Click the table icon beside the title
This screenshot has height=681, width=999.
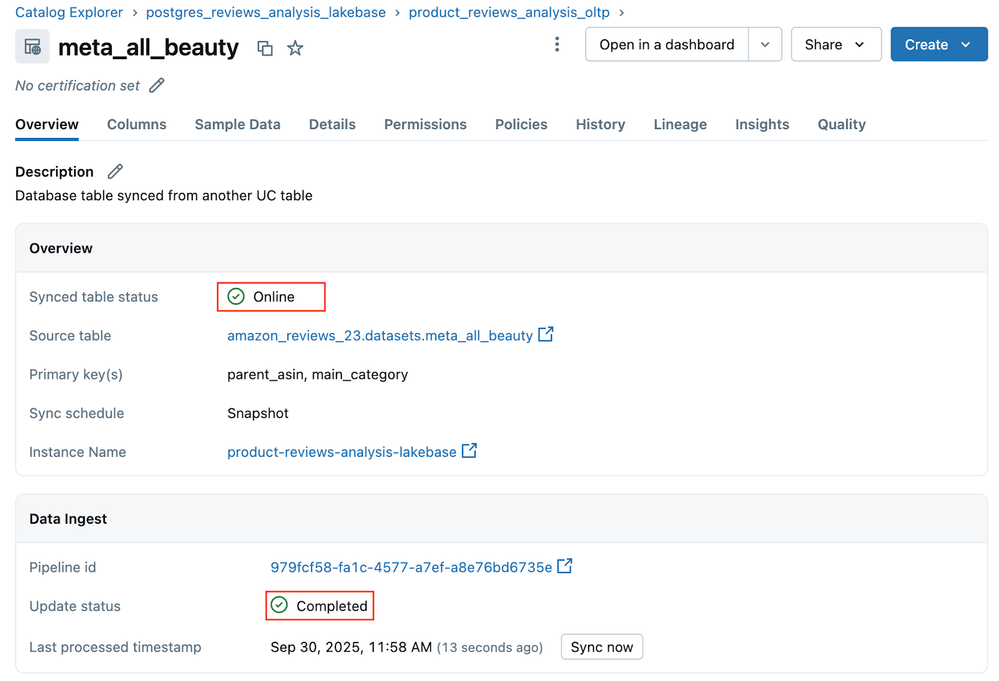32,47
